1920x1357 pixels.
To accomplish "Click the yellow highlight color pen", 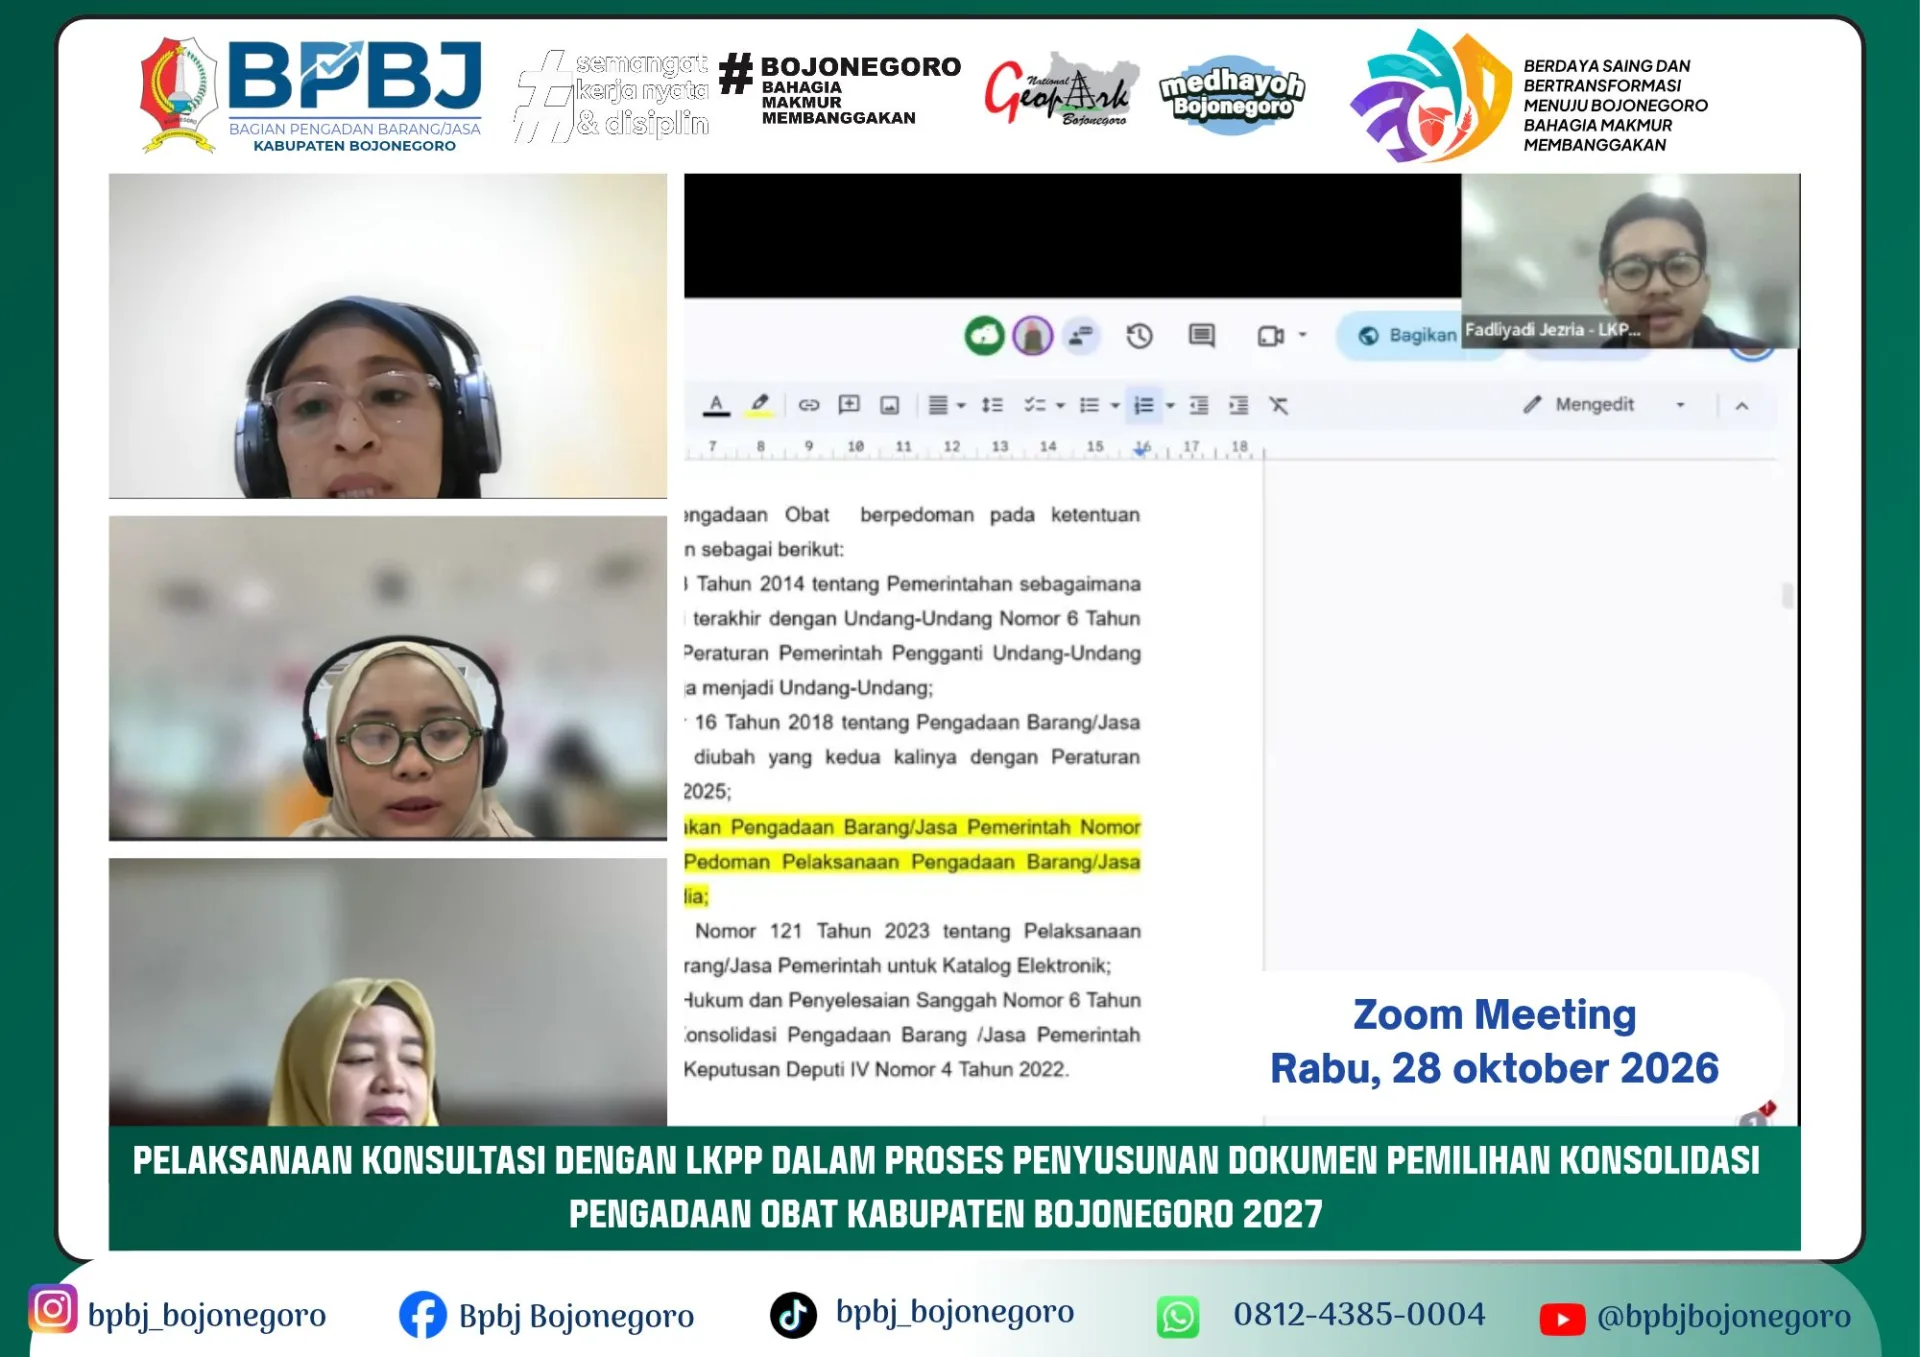I will pyautogui.click(x=760, y=405).
